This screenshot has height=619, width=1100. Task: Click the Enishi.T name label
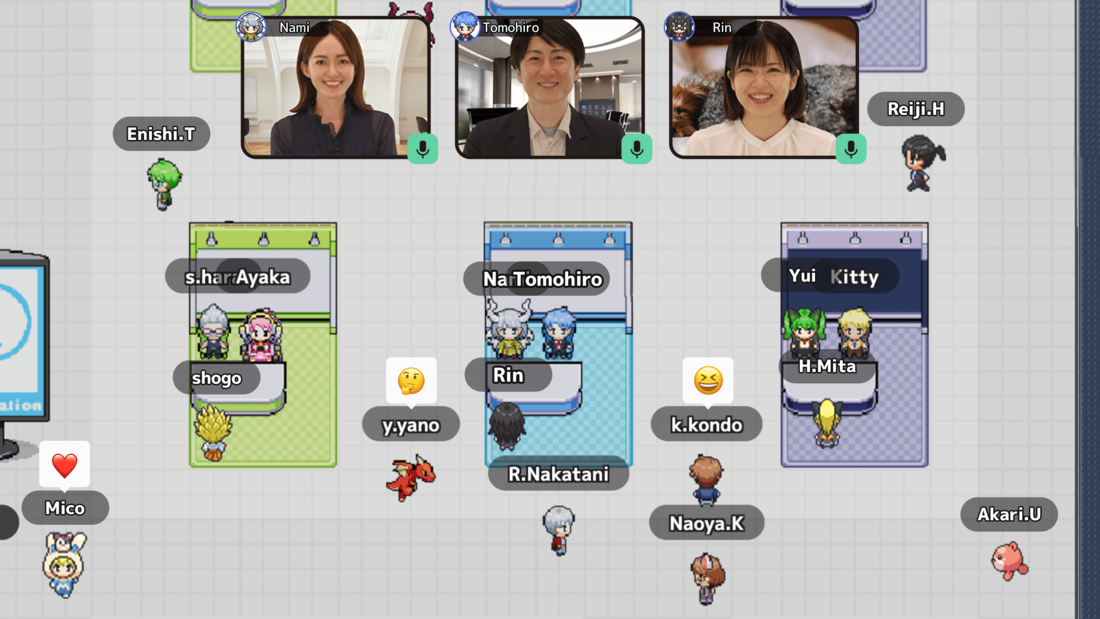pos(161,133)
